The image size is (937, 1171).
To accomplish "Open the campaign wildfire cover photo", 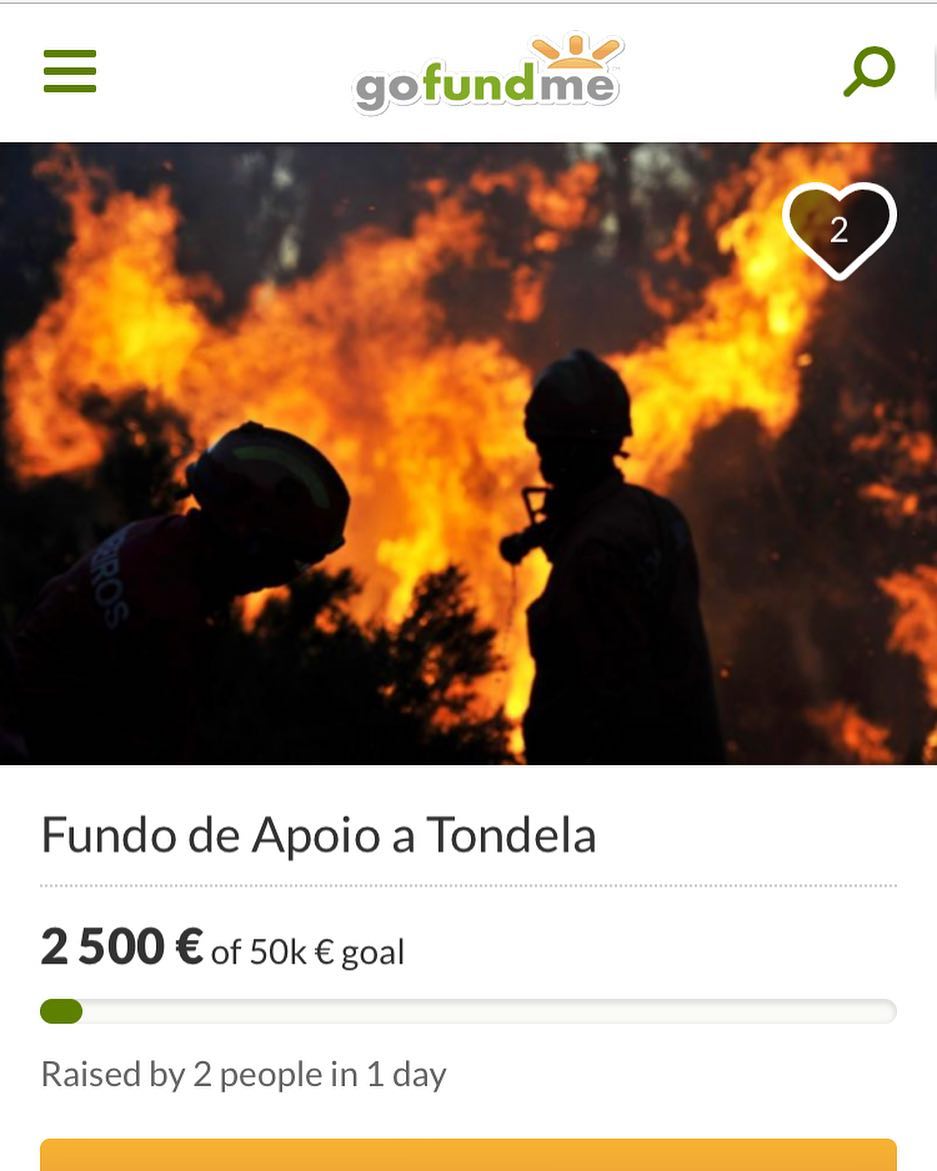I will [468, 453].
